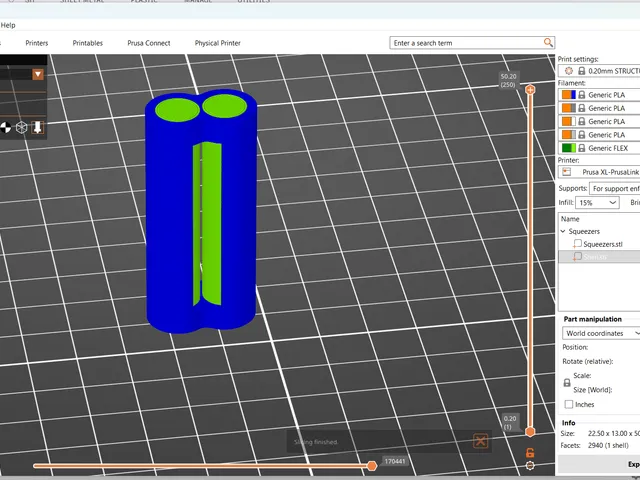This screenshot has height=480, width=640.
Task: Click lock icon of second Generic PLA filament
Action: (x=582, y=108)
